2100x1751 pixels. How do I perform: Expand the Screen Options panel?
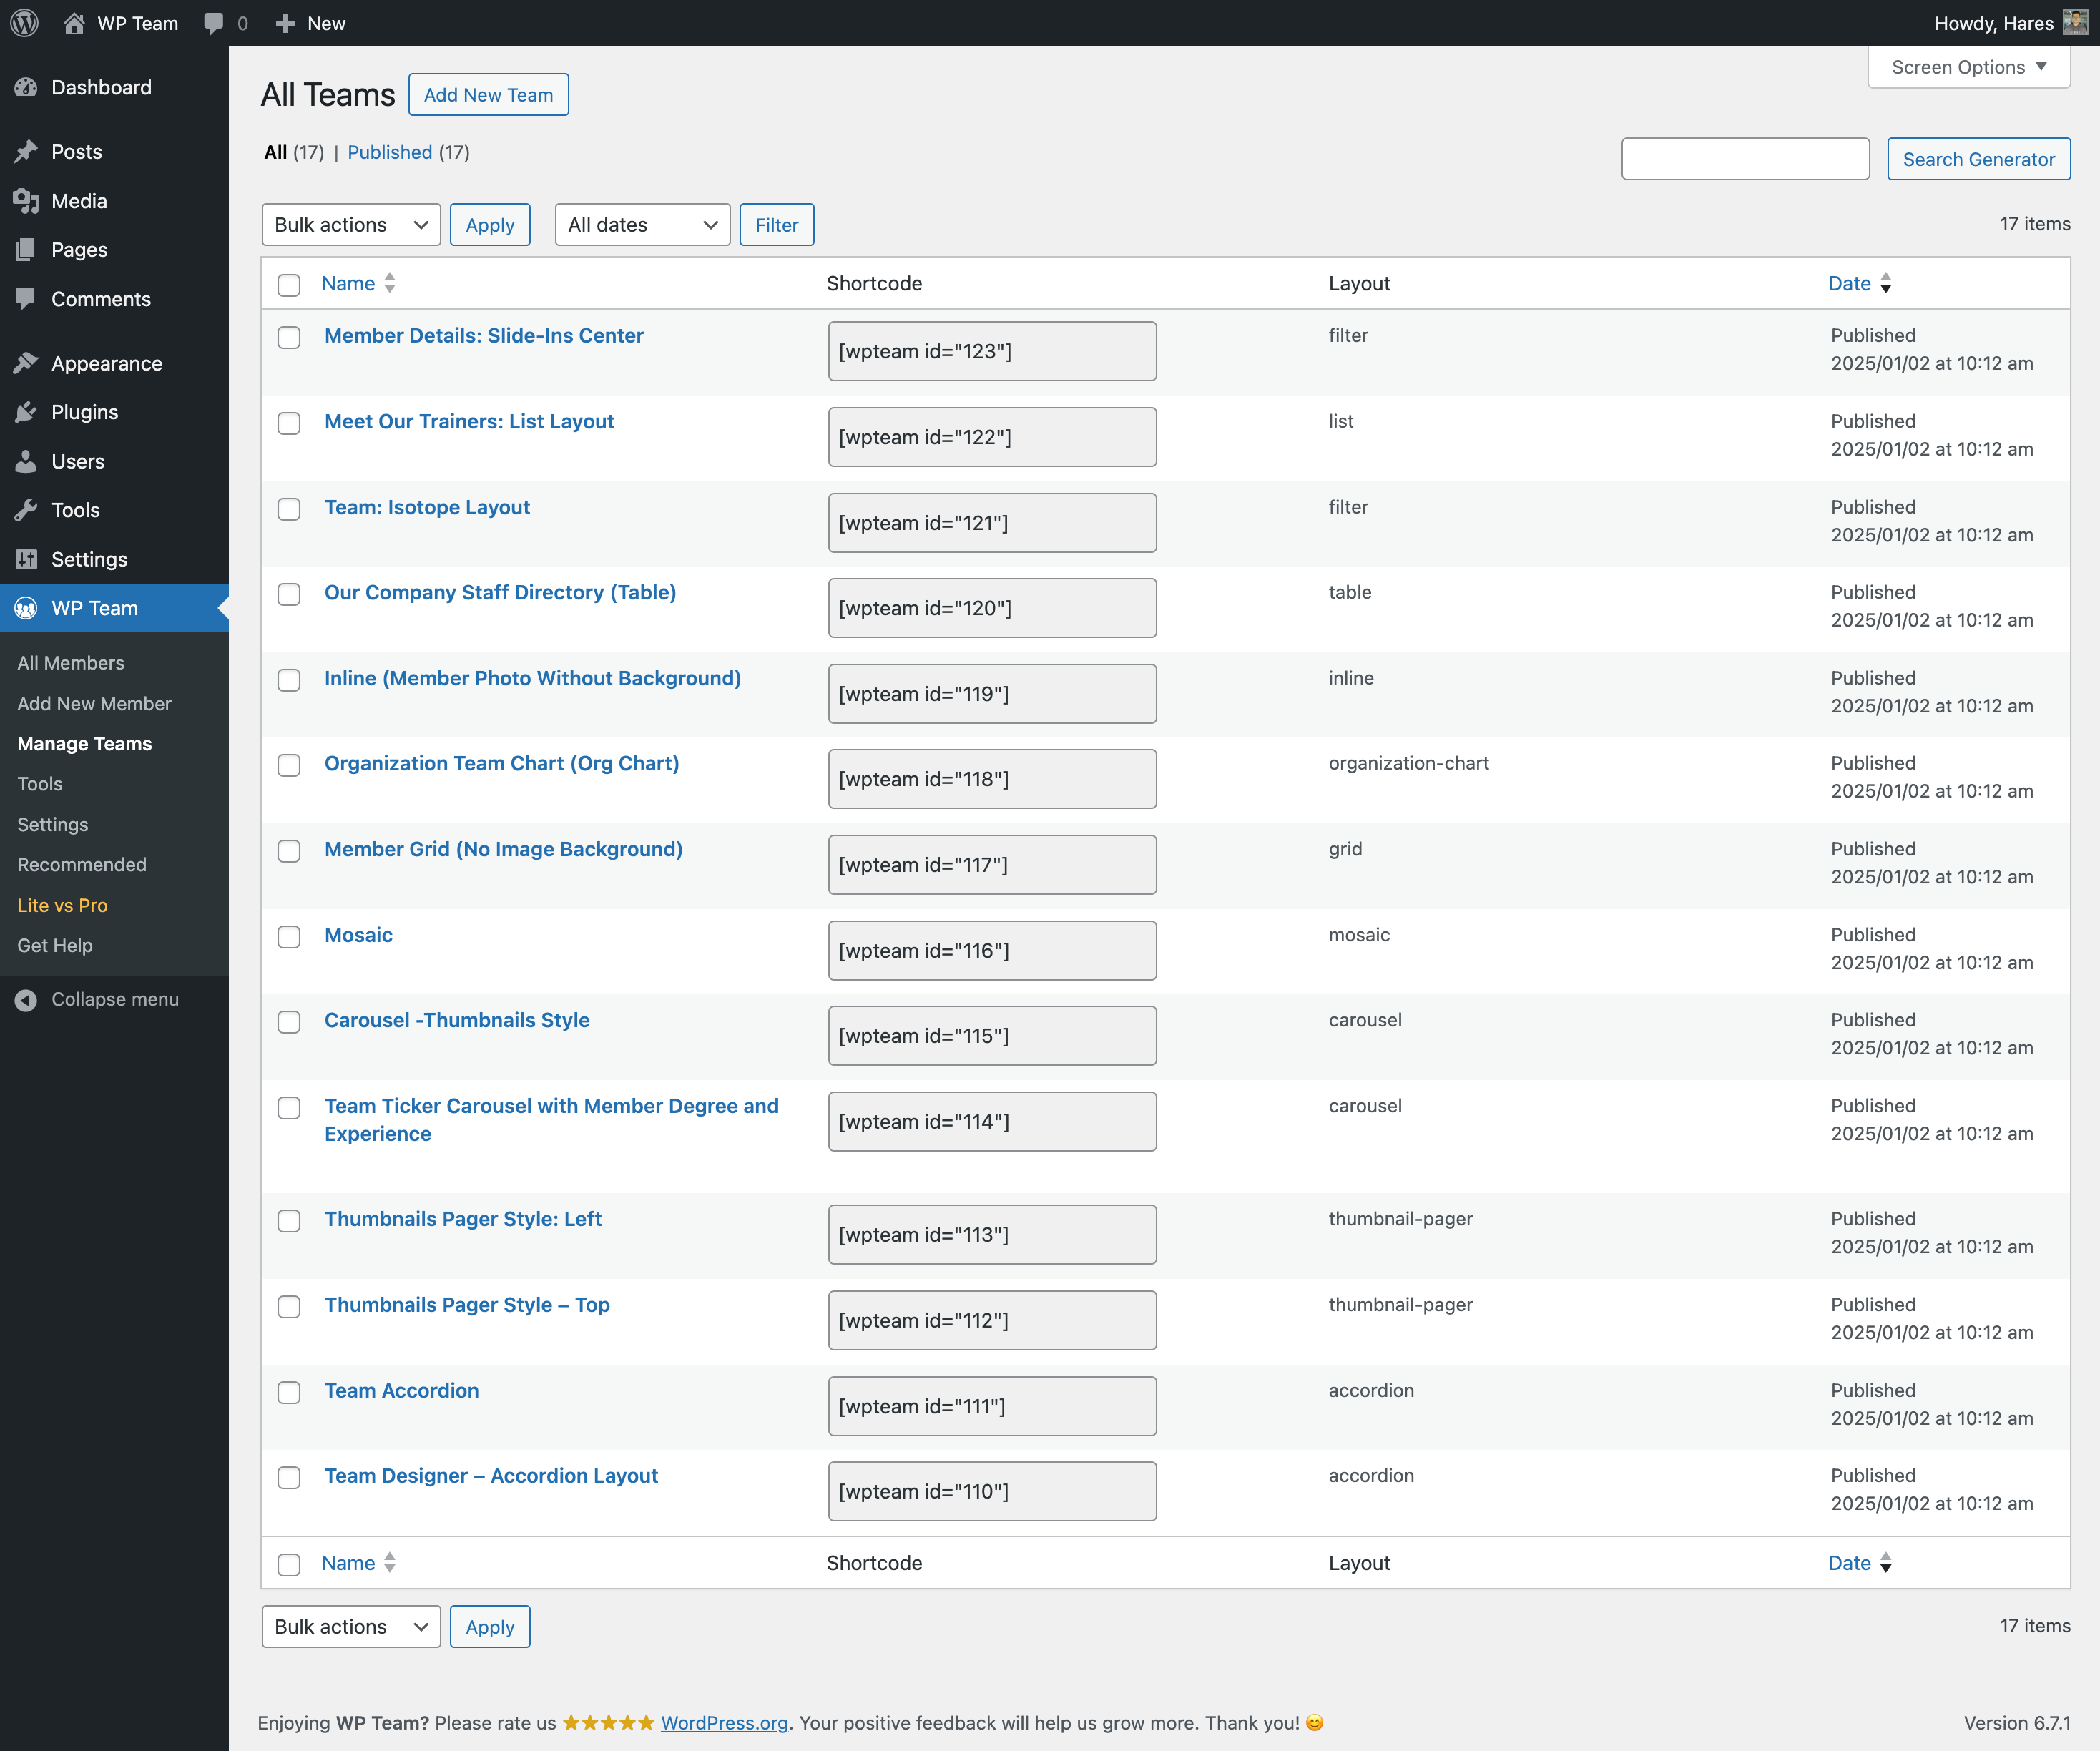(1967, 67)
